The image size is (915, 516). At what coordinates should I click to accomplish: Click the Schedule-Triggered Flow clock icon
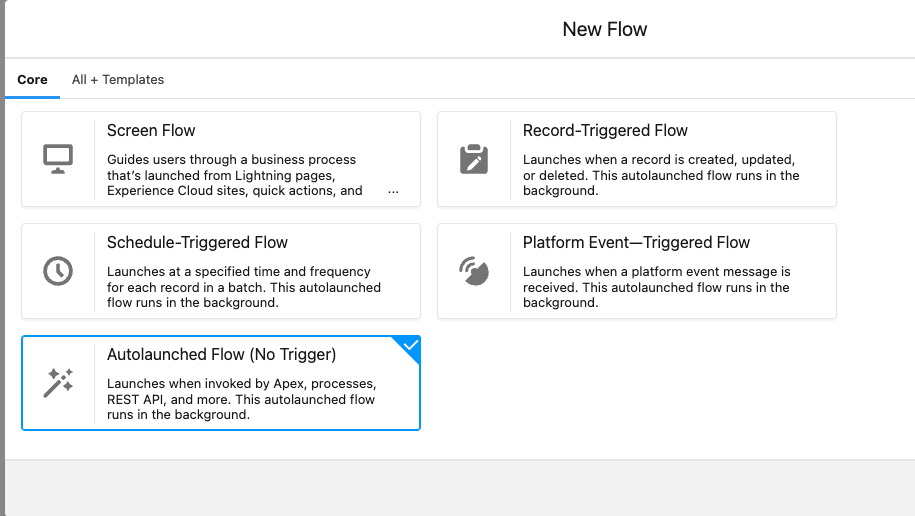(x=58, y=271)
